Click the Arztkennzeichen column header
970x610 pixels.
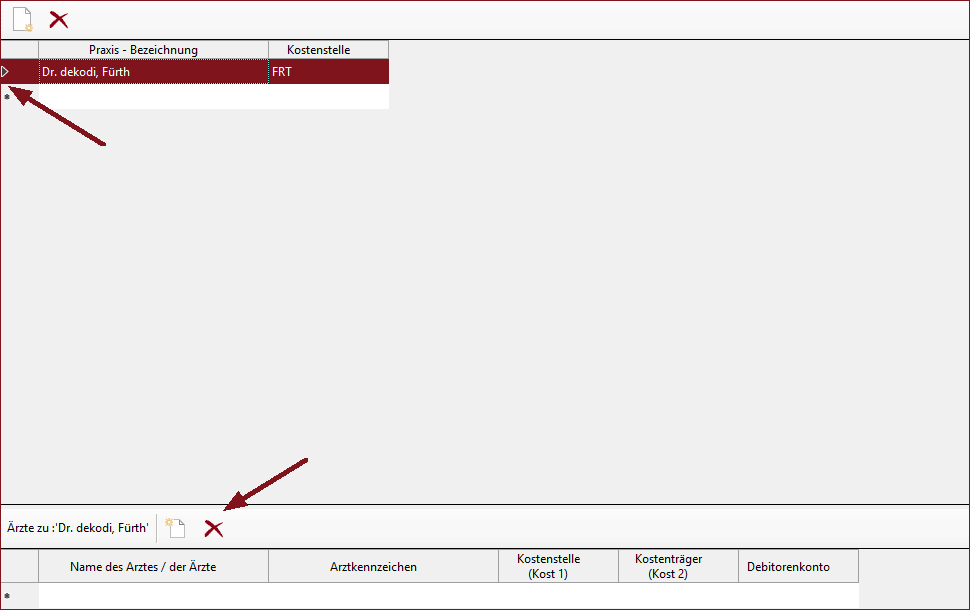click(x=384, y=566)
